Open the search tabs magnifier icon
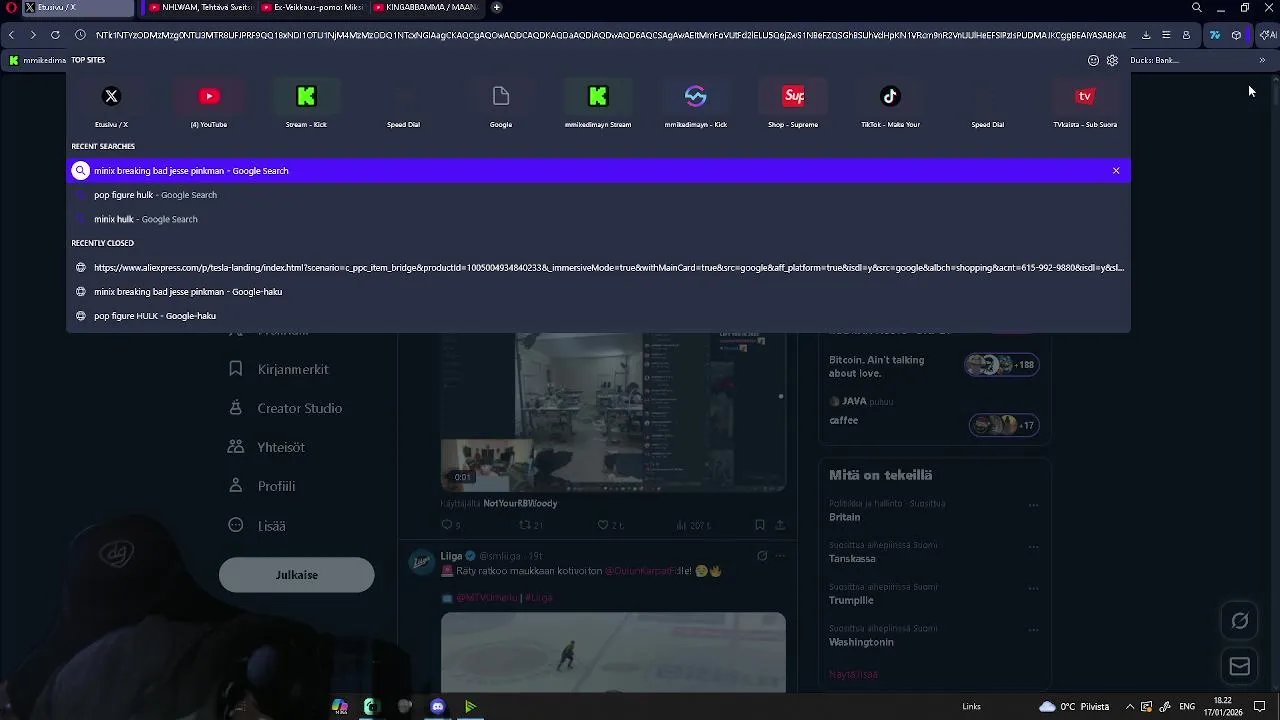The height and width of the screenshot is (720, 1280). click(1196, 7)
